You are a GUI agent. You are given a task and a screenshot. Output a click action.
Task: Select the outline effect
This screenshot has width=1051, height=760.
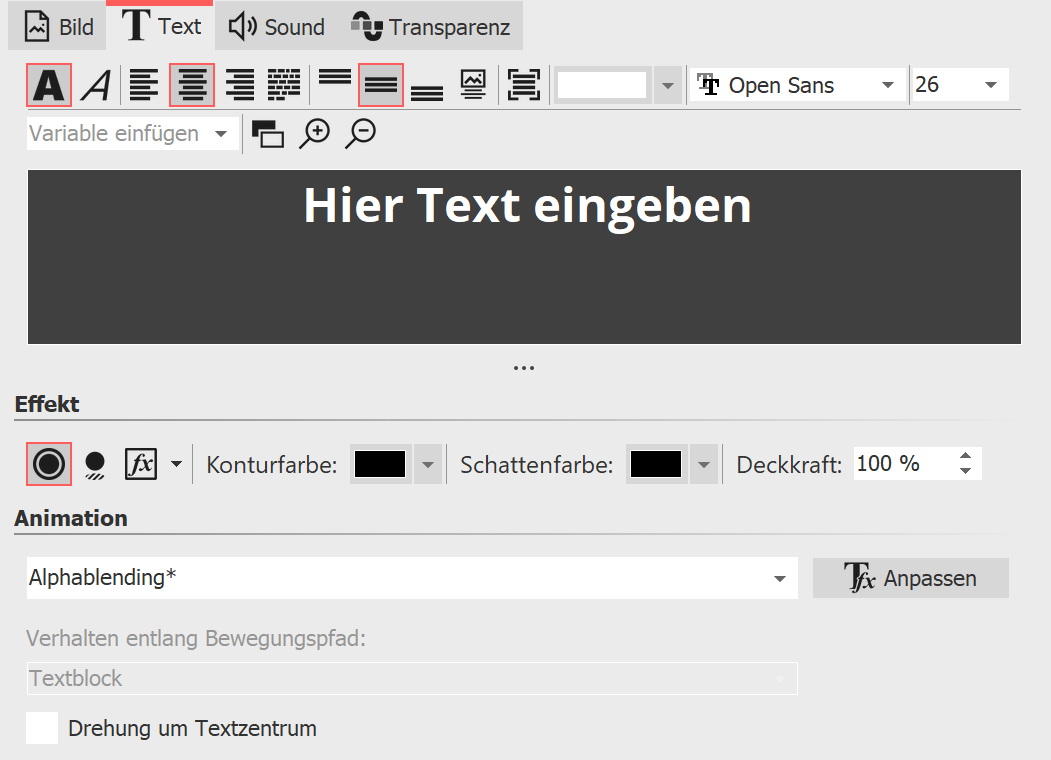click(48, 463)
